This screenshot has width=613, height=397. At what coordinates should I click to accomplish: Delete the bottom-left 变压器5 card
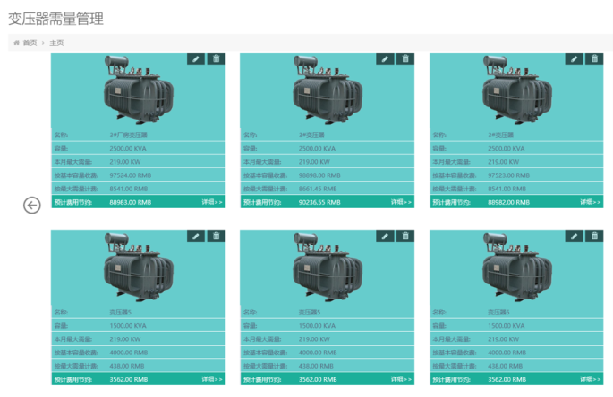(216, 236)
